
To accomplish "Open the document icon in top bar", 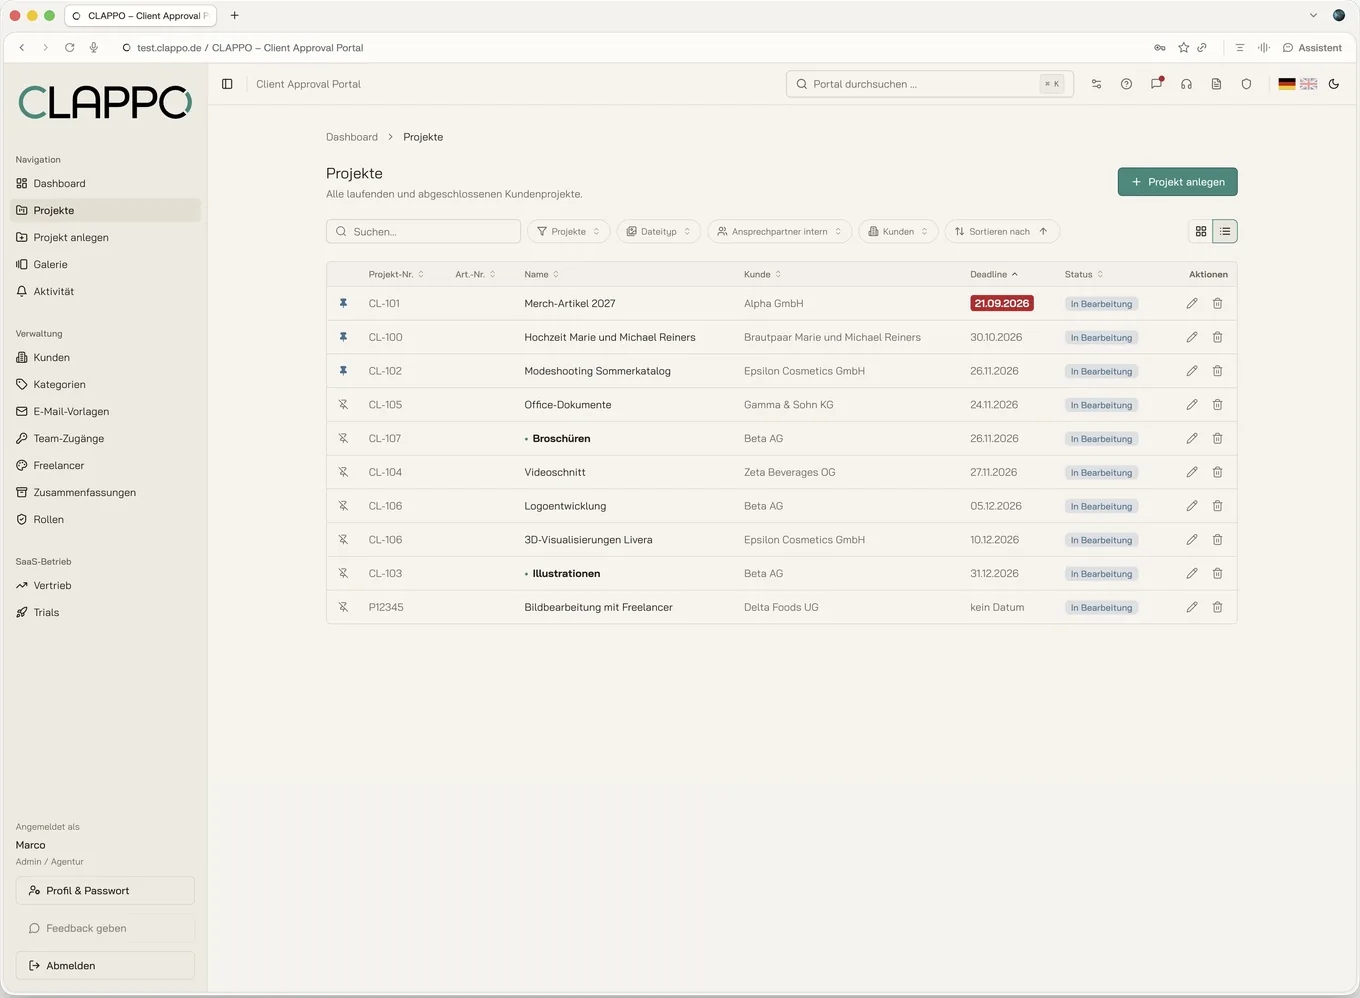I will pyautogui.click(x=1216, y=84).
